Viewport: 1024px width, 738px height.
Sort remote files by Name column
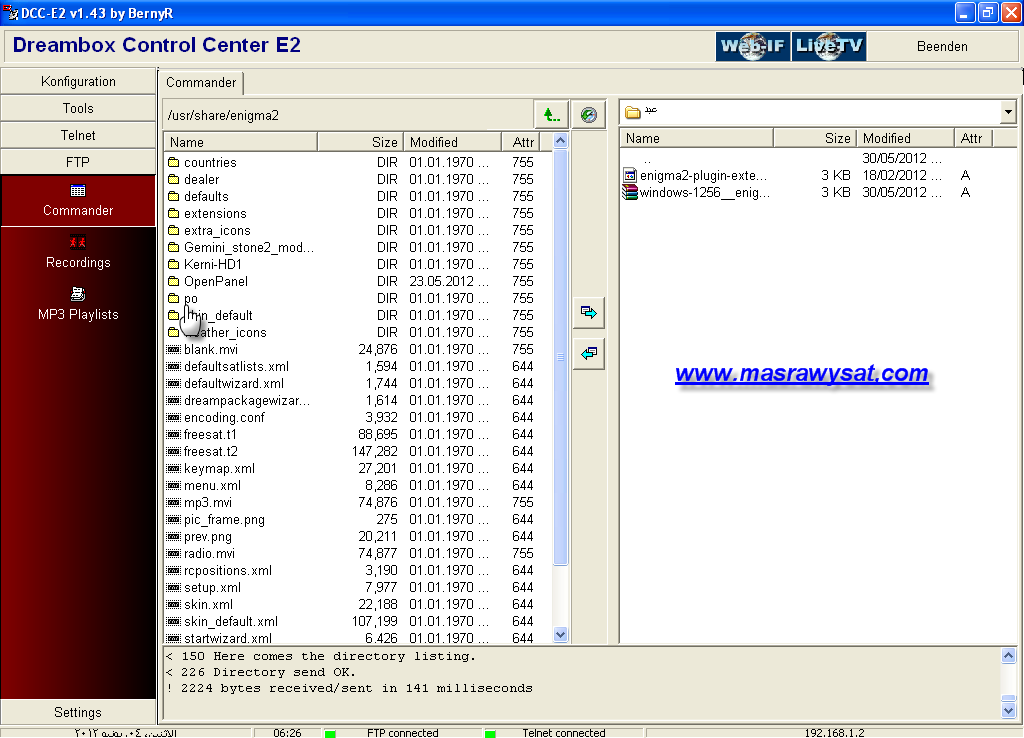pyautogui.click(x=241, y=142)
